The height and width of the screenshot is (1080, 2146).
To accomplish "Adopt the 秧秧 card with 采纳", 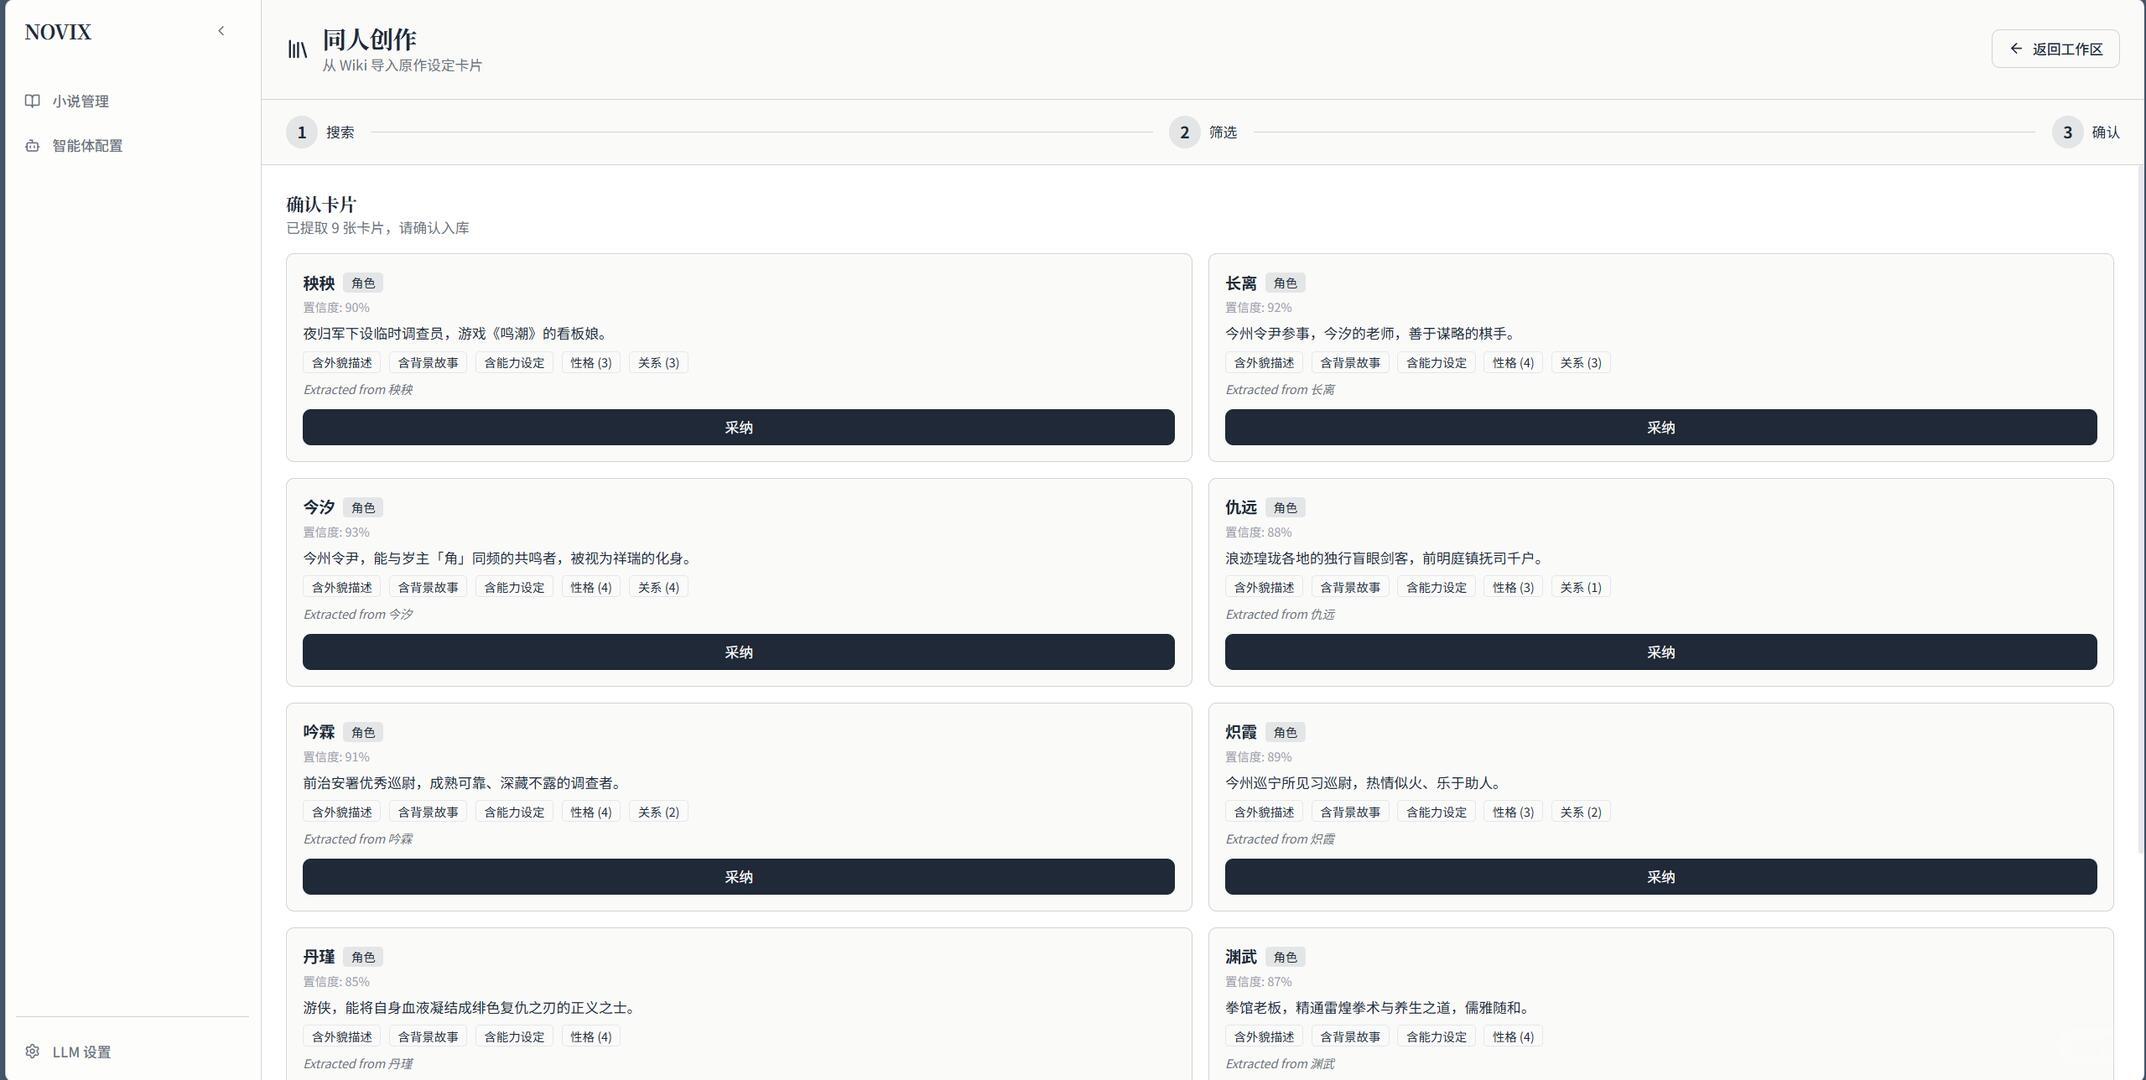I will point(739,427).
